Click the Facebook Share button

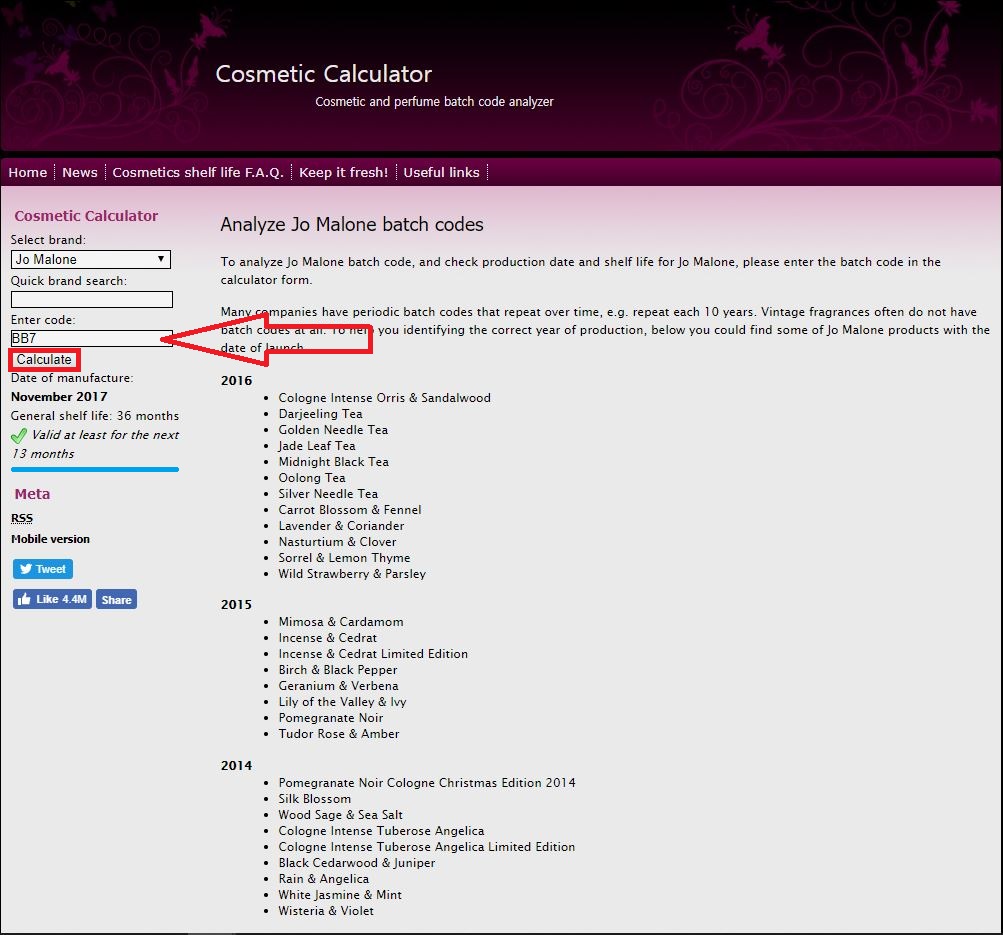click(x=116, y=599)
